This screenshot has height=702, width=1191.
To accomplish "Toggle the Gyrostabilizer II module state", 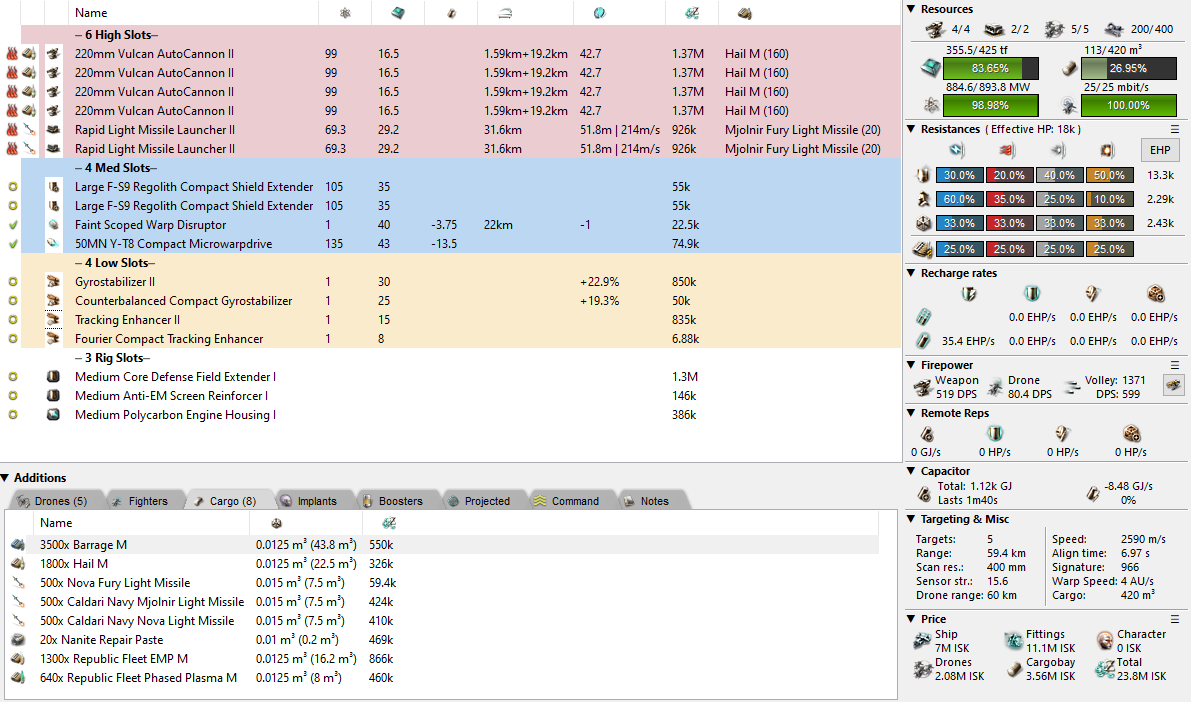I will [x=12, y=282].
